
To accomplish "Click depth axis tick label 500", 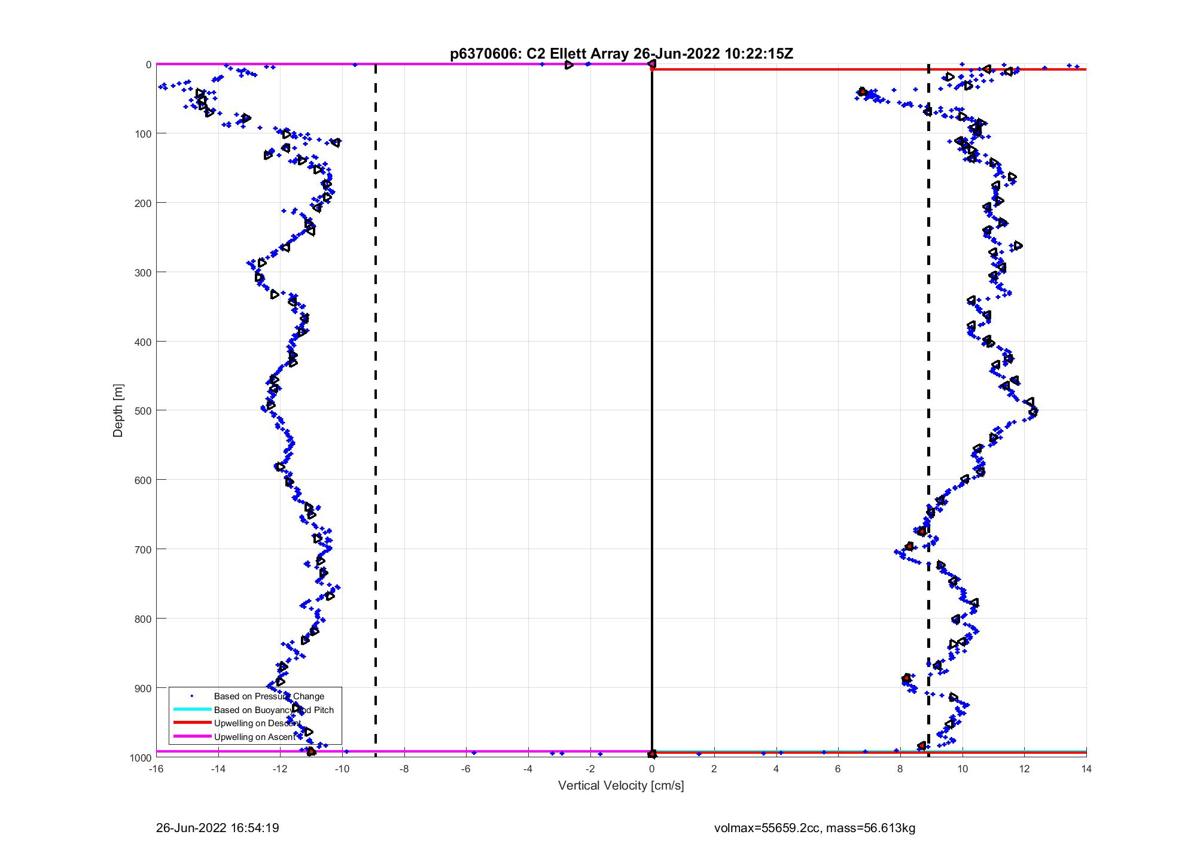I will (x=142, y=411).
